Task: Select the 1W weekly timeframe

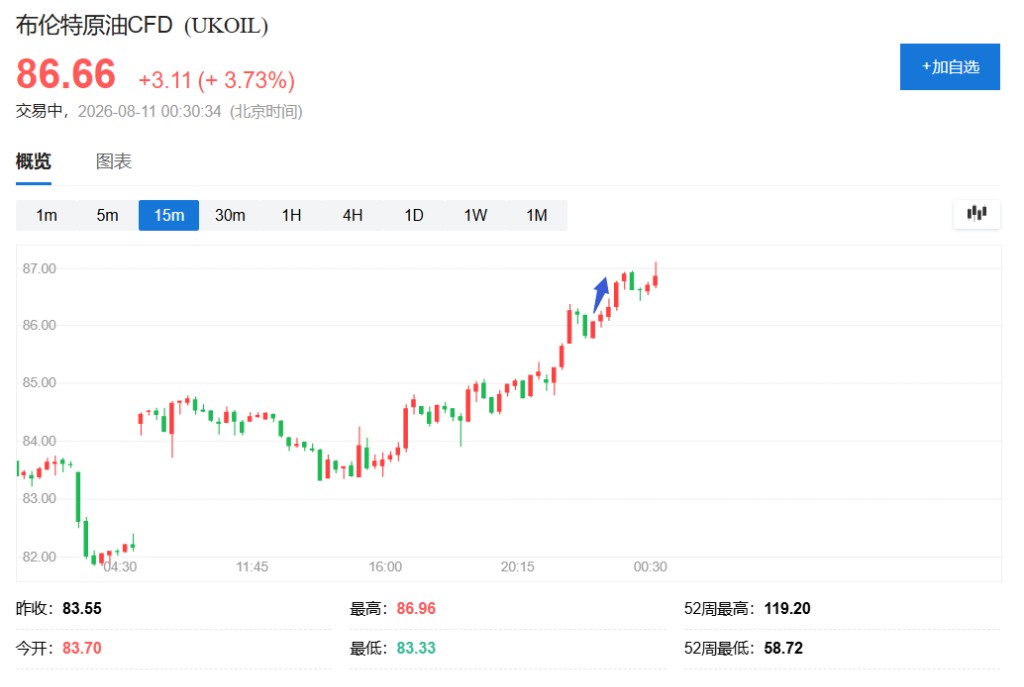Action: [475, 215]
